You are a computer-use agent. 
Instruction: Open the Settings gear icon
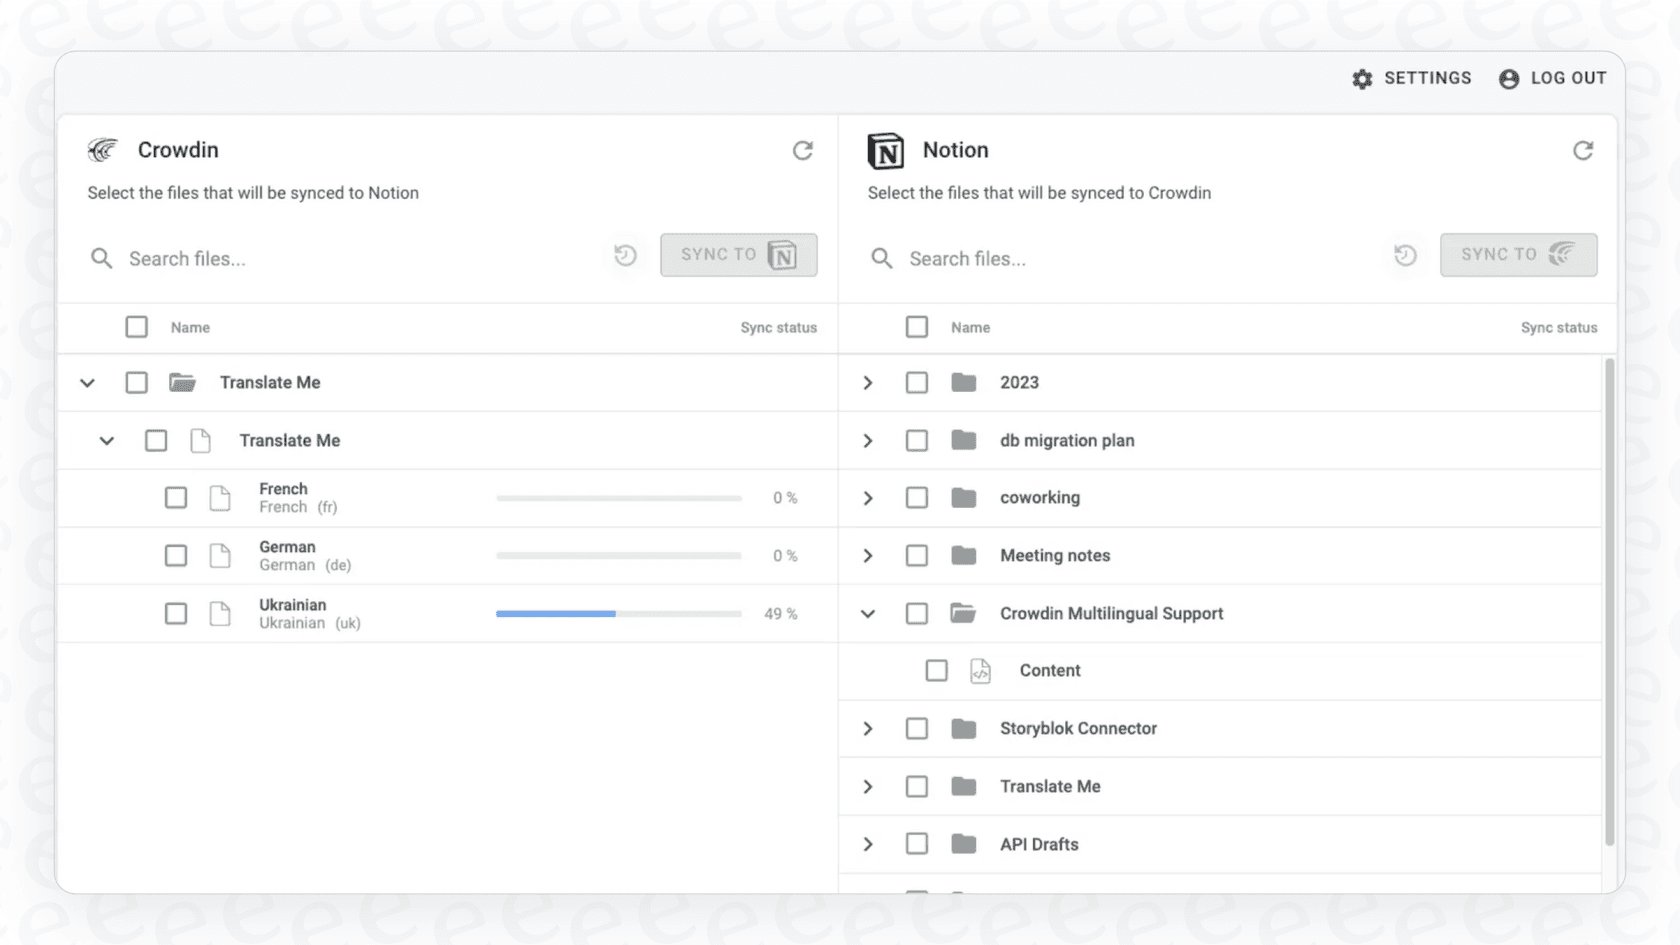coord(1361,78)
